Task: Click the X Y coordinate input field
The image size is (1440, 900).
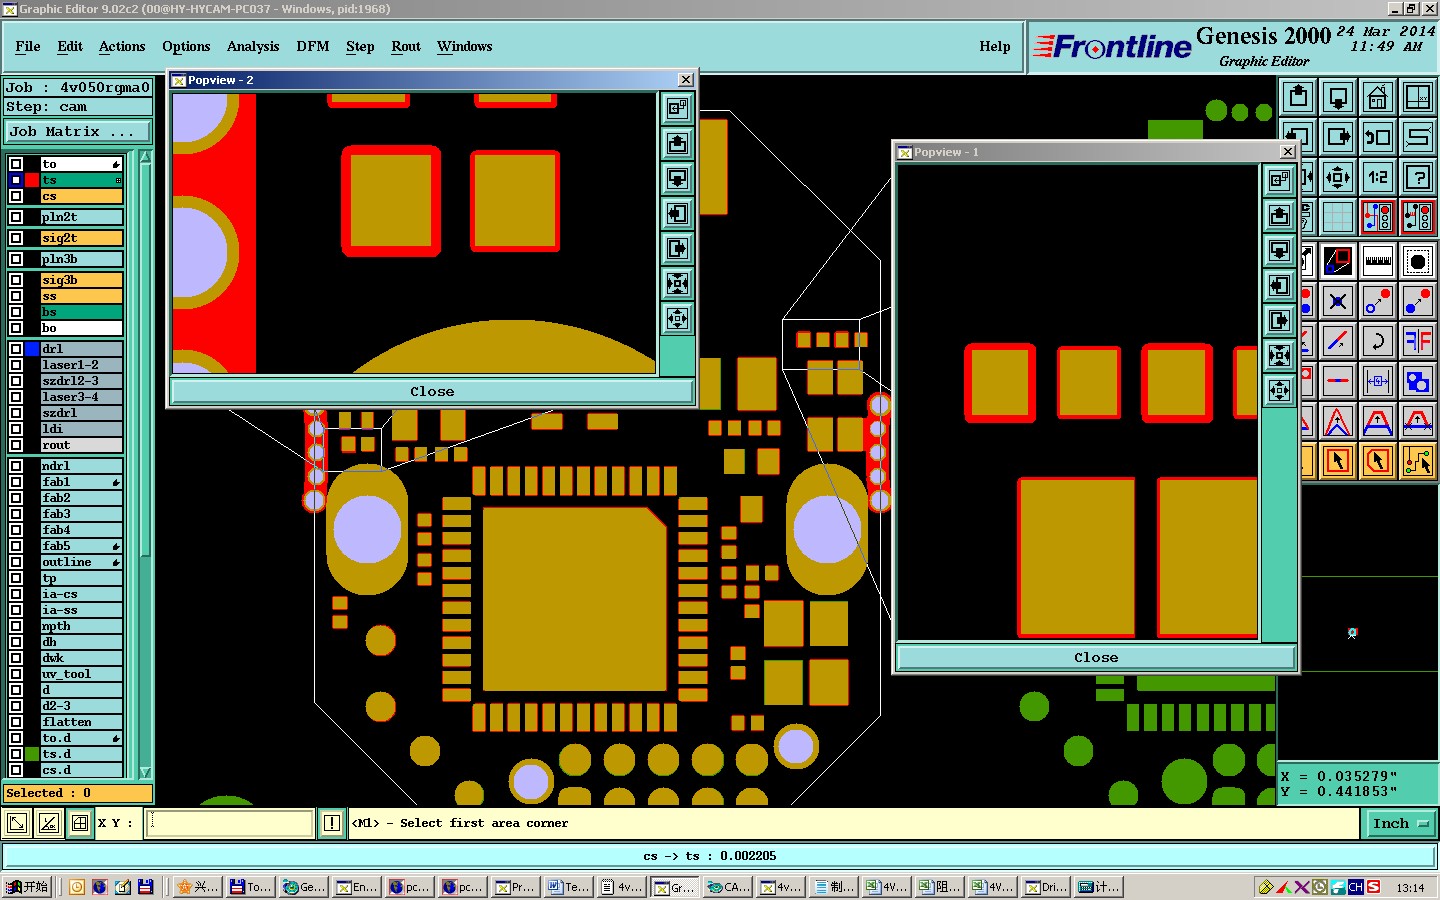Action: 230,823
